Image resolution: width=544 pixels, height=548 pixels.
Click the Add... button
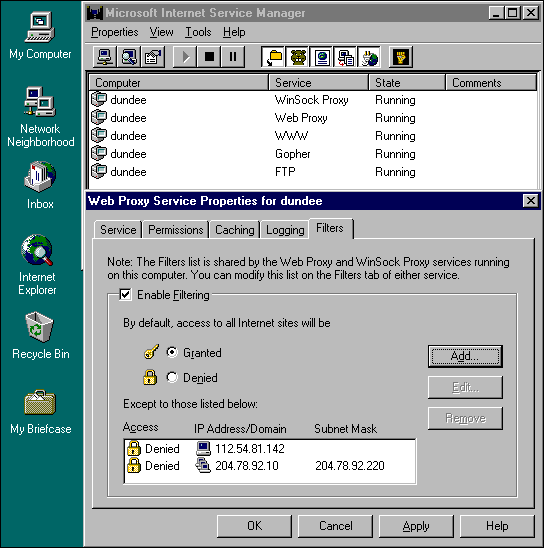(465, 356)
